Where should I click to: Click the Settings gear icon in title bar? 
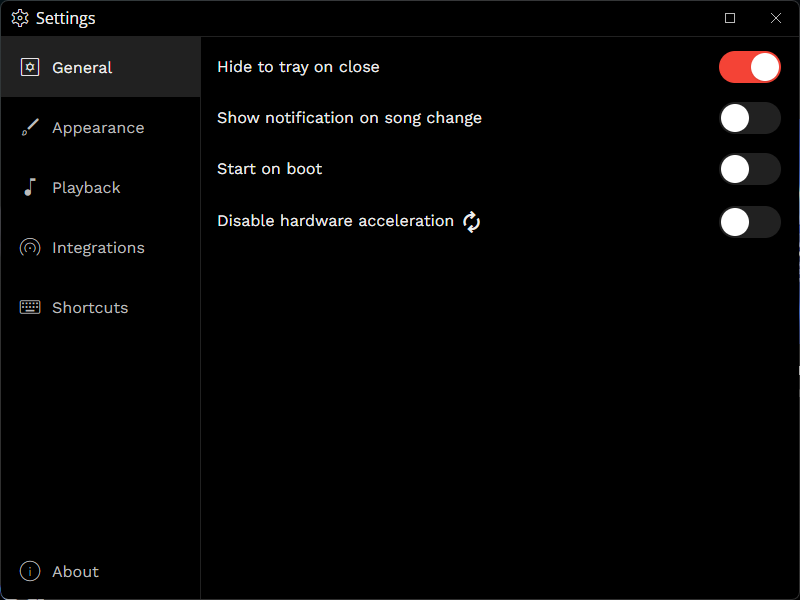(20, 18)
